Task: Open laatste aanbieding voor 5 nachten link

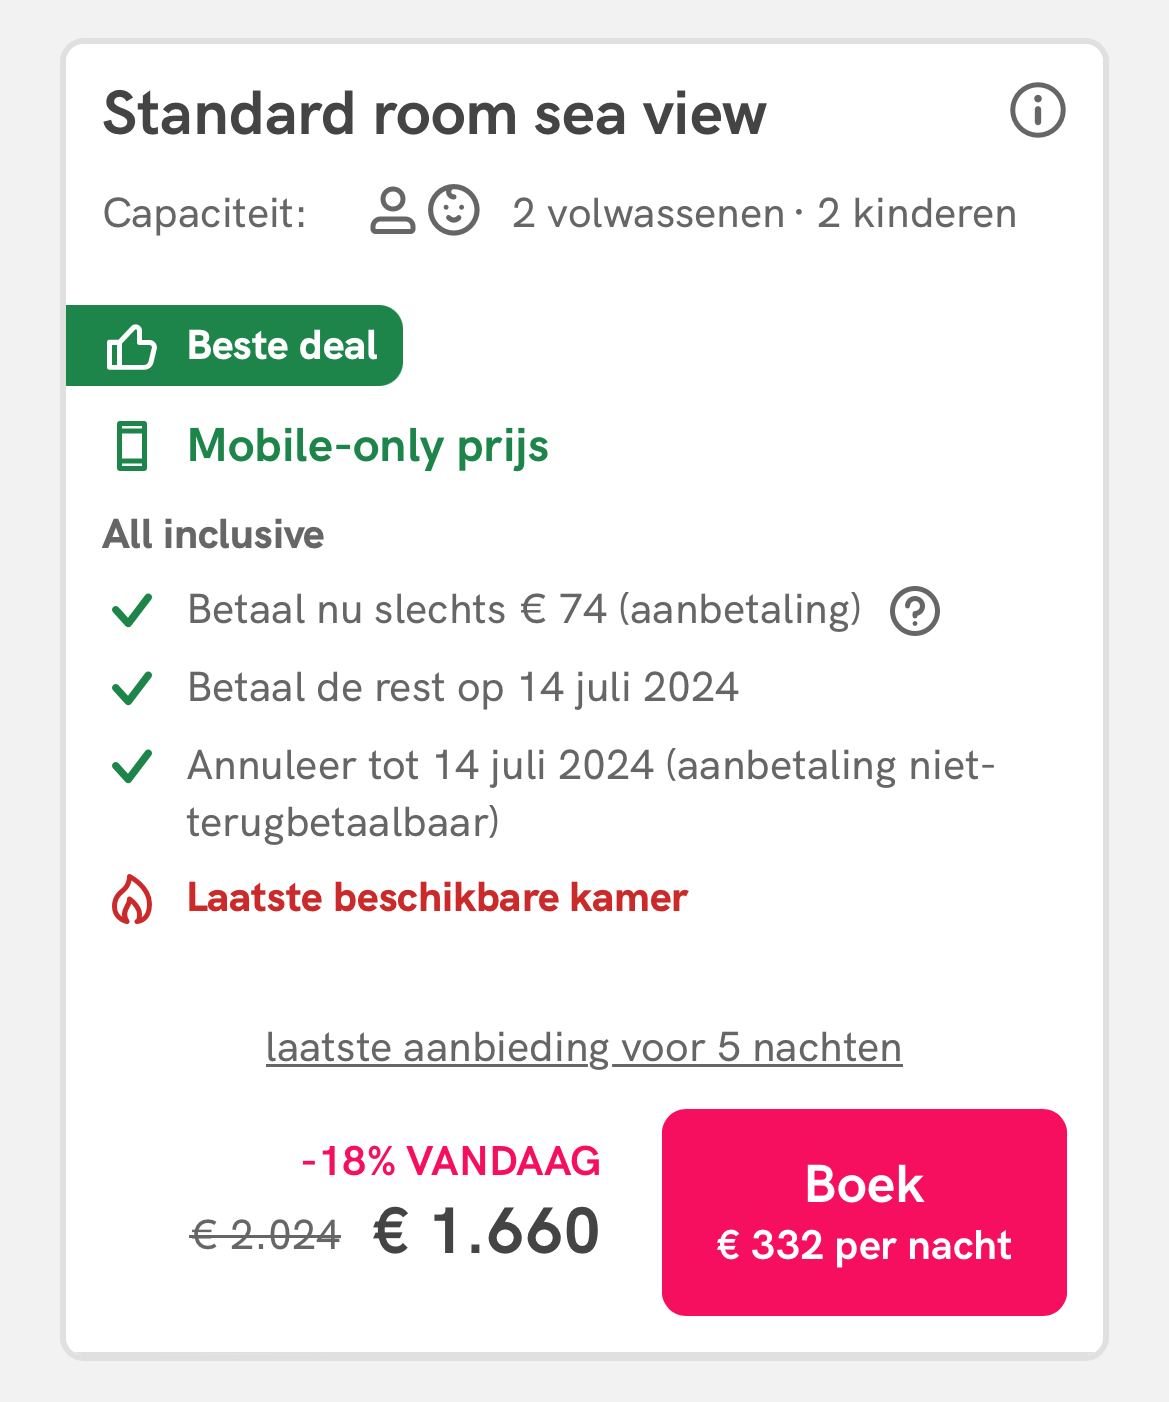Action: 584,1048
